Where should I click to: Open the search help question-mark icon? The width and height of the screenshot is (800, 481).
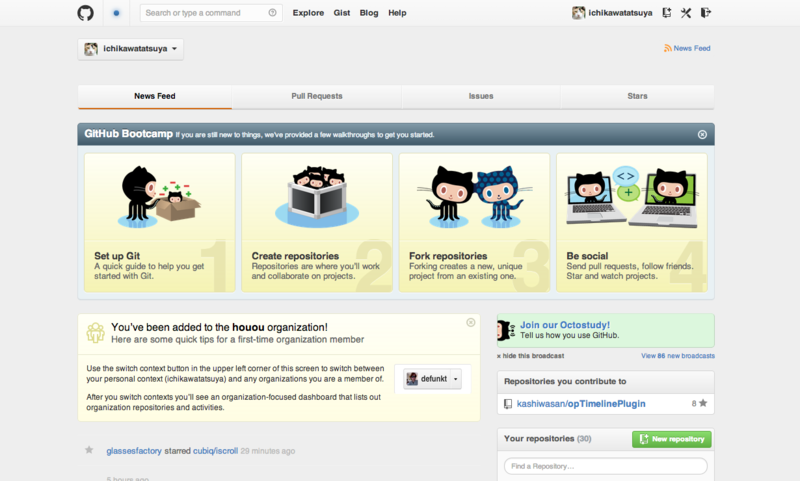pos(272,13)
